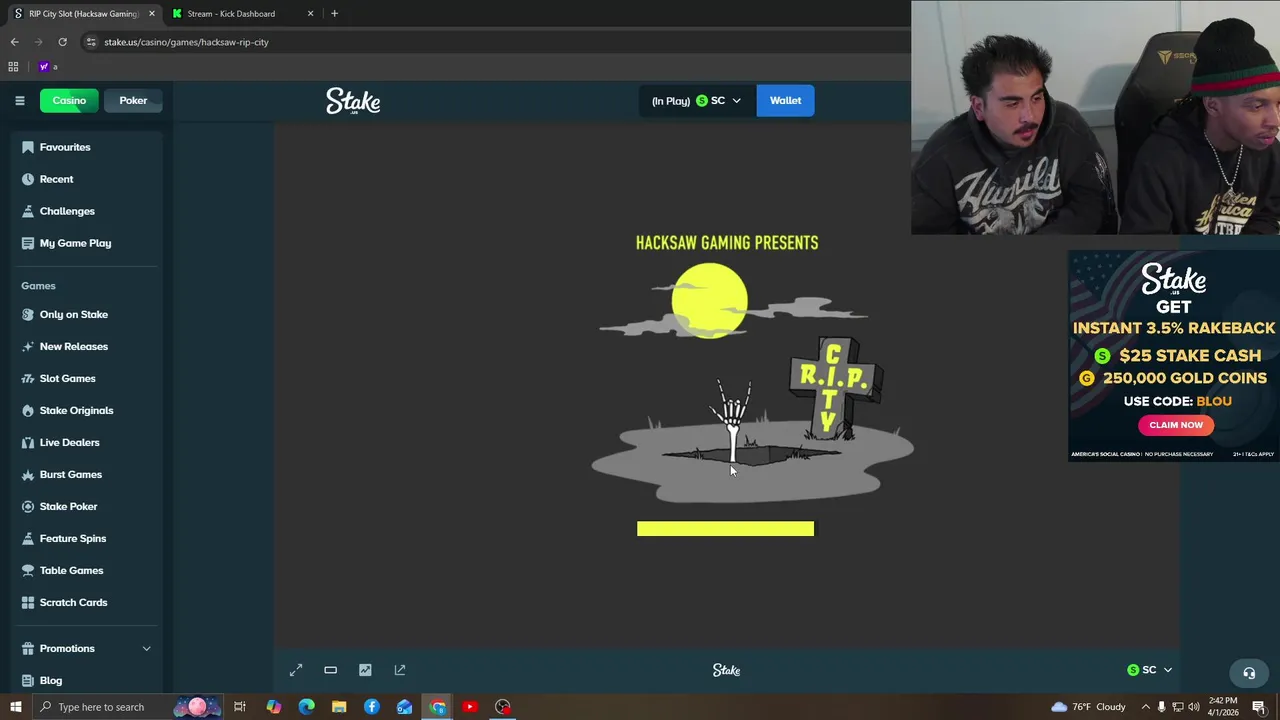1280x720 pixels.
Task: Open the notification center icon
Action: (x=1259, y=707)
